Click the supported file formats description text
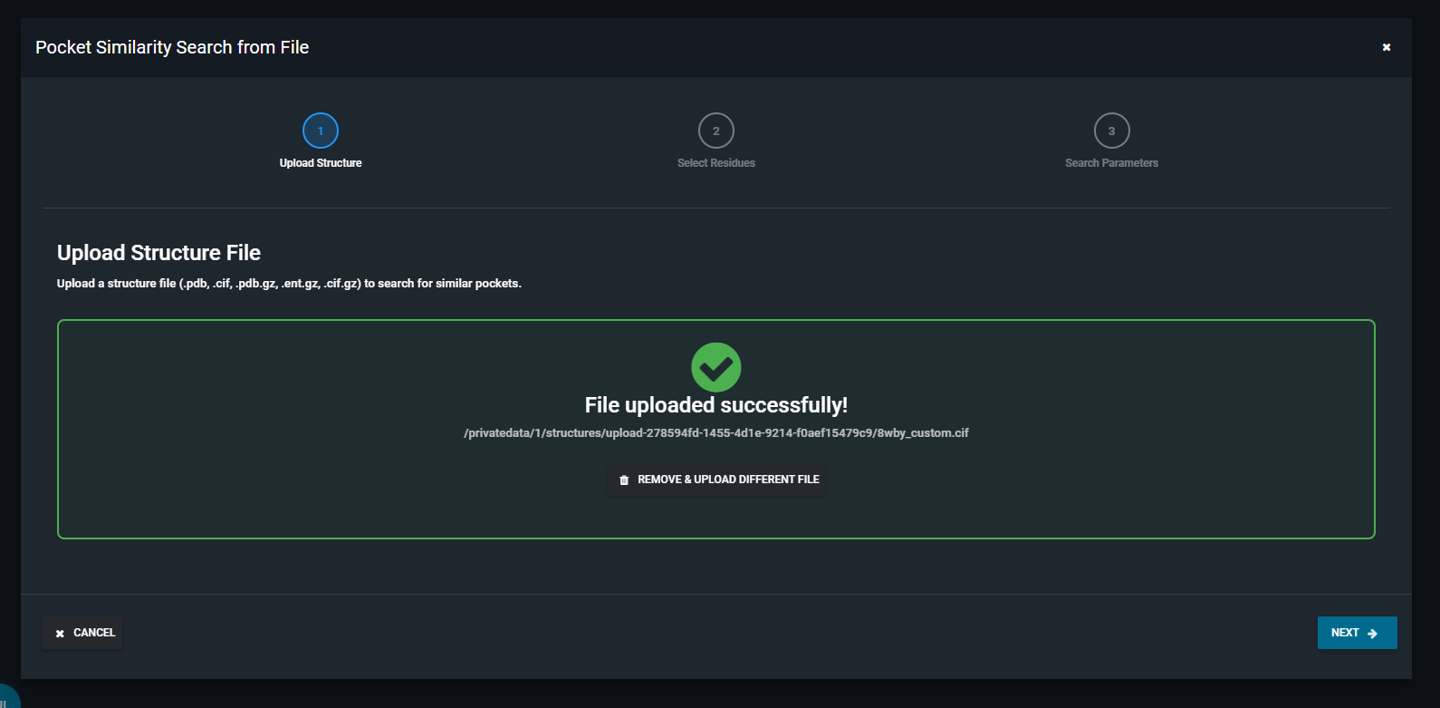1440x708 pixels. 289,284
